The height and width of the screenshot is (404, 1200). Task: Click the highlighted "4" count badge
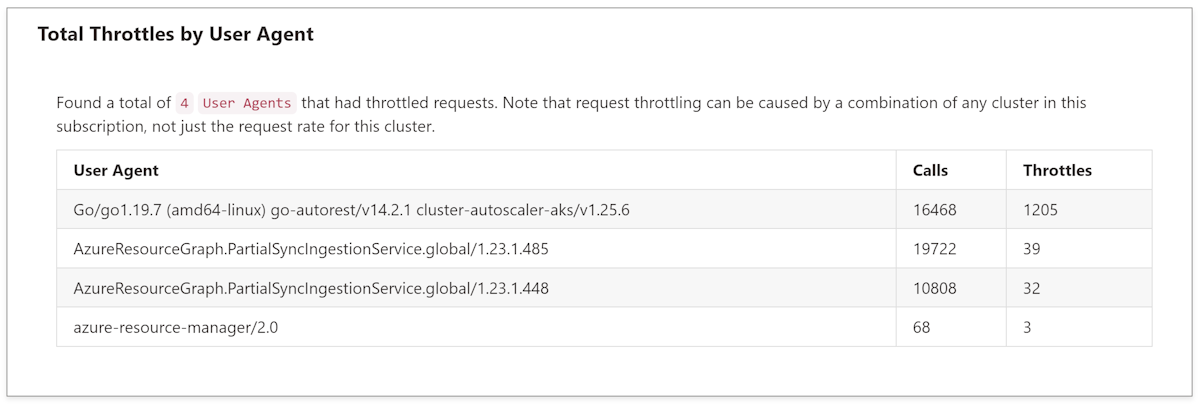184,103
